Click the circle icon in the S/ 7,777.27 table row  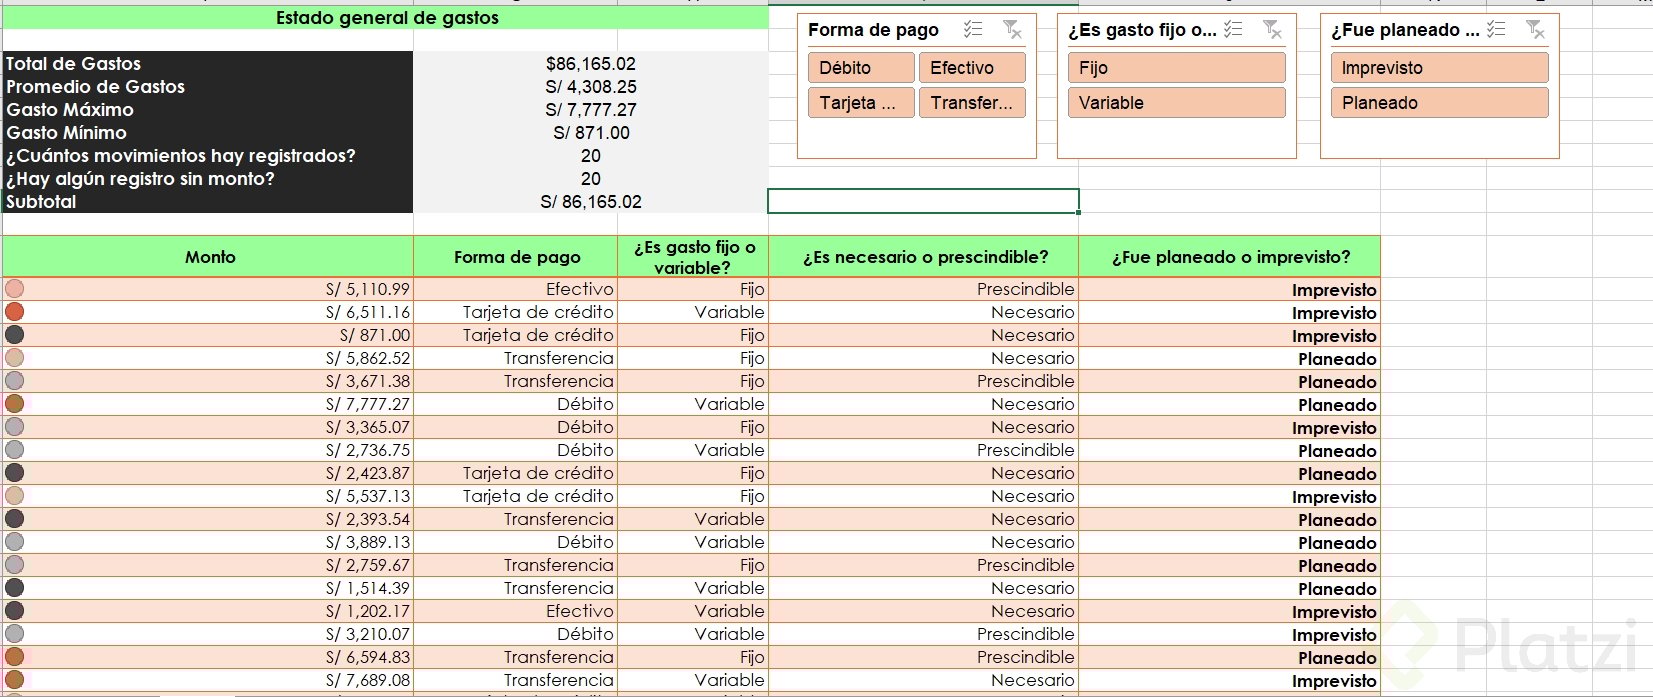(15, 404)
